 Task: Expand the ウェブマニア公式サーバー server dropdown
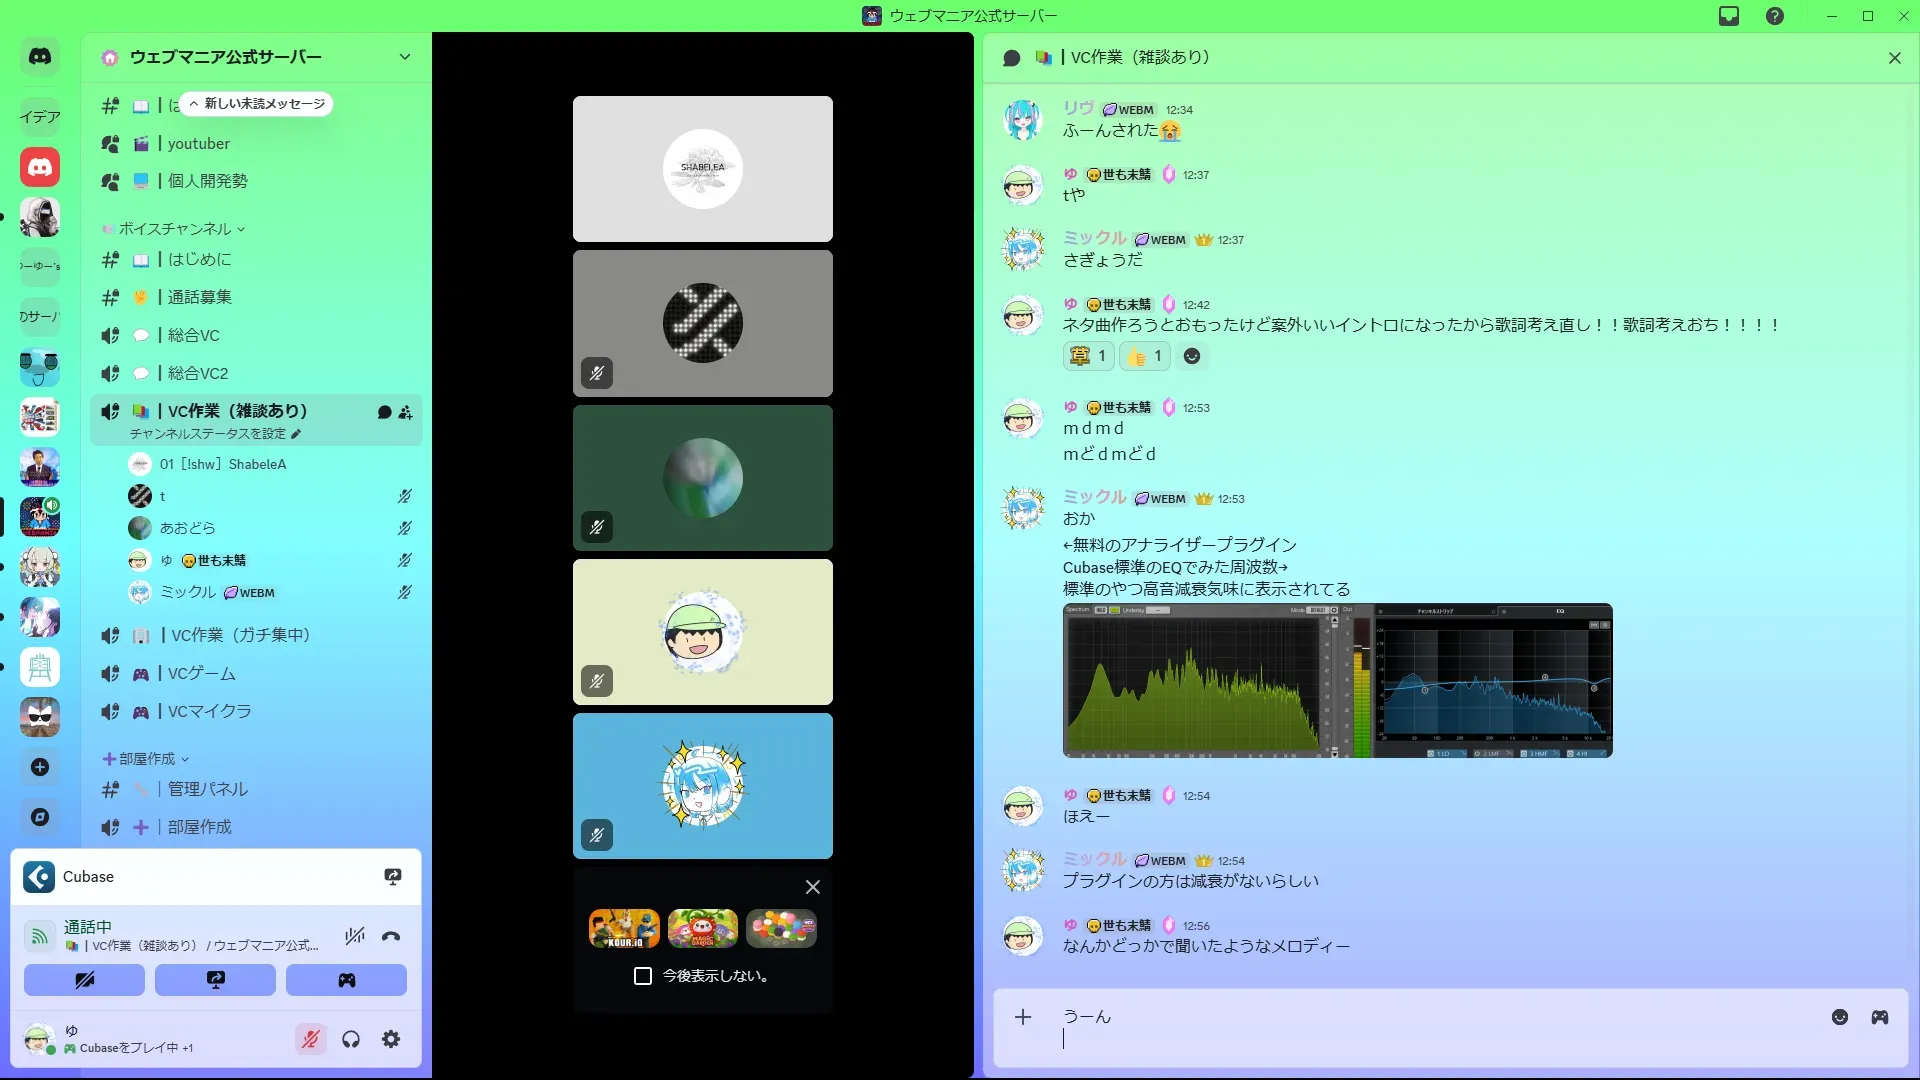coord(405,57)
